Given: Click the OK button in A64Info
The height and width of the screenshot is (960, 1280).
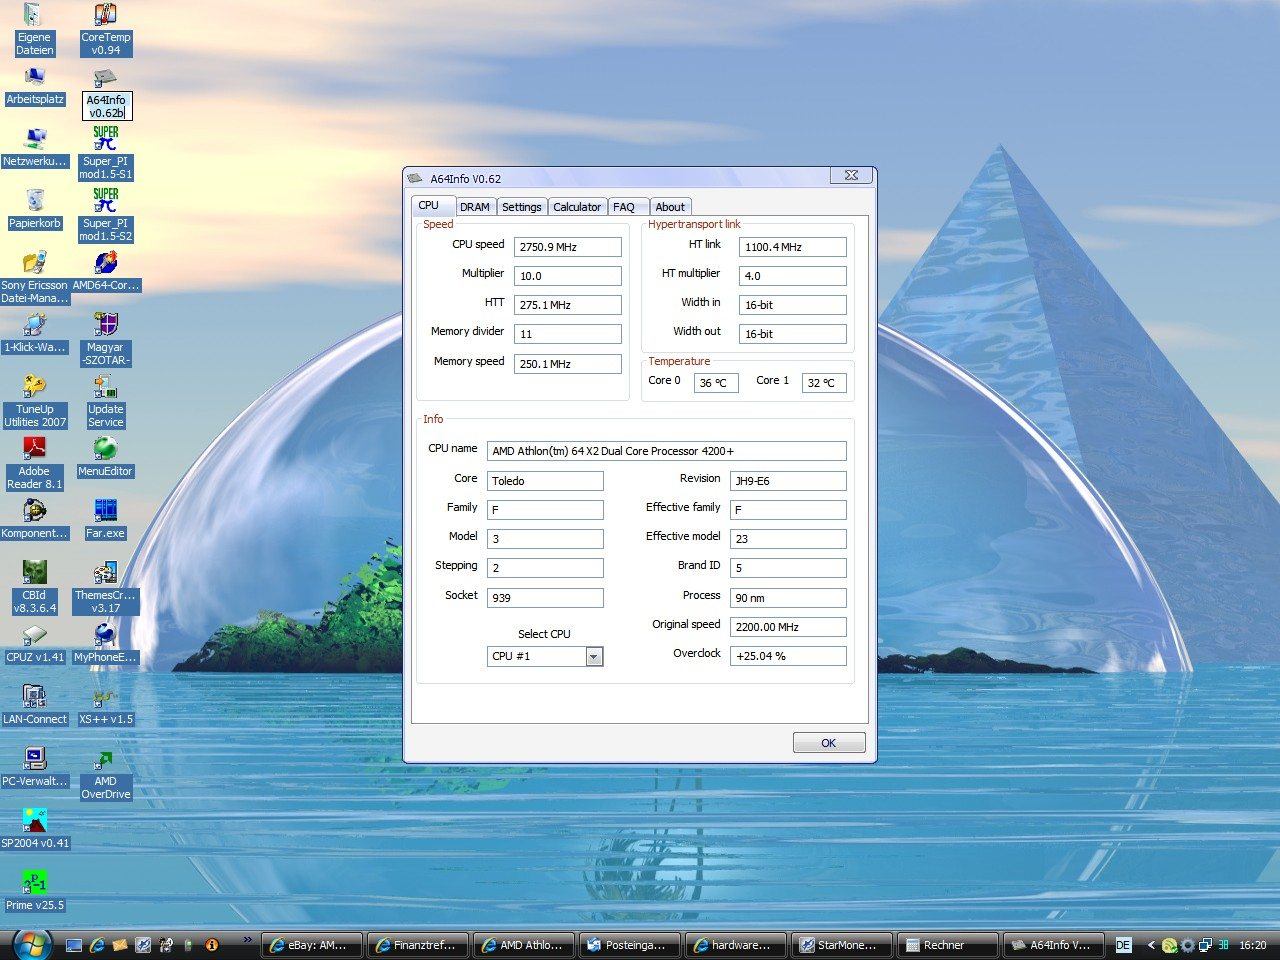Looking at the screenshot, I should (828, 743).
